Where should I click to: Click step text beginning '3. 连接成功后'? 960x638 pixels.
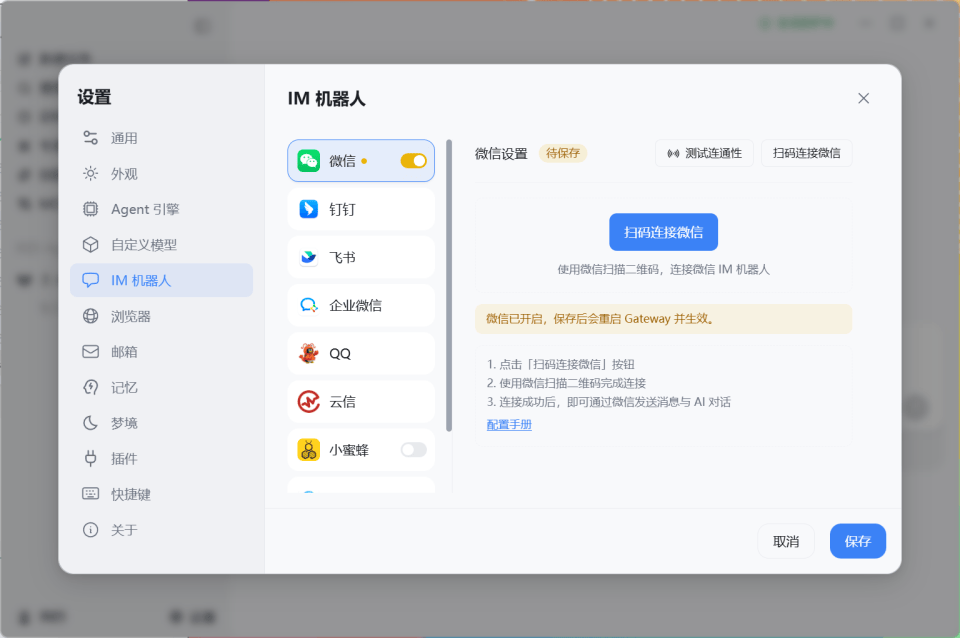(x=609, y=402)
